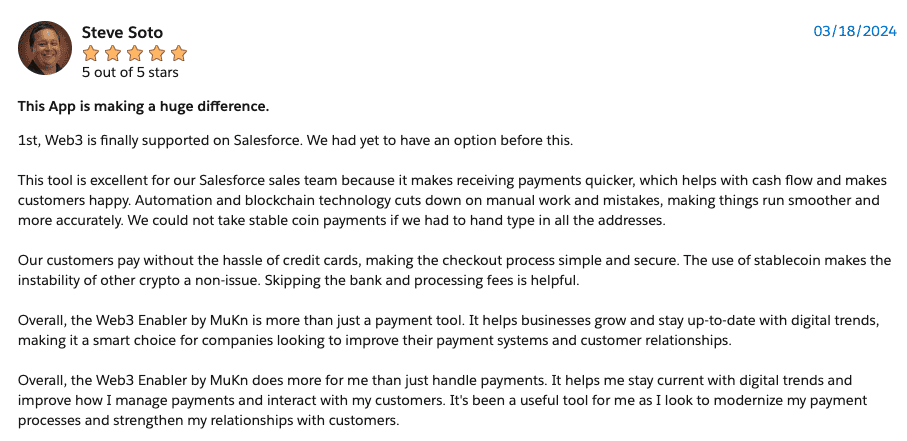Viewport: 907px width, 441px height.
Task: Click the fifth rating star
Action: [179, 54]
